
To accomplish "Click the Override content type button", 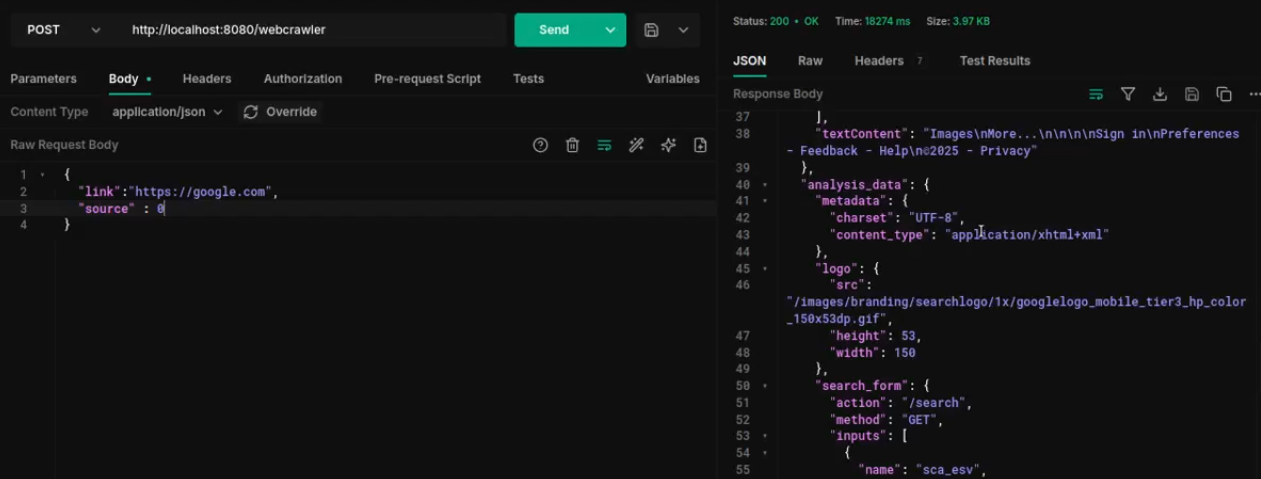I will click(x=280, y=112).
